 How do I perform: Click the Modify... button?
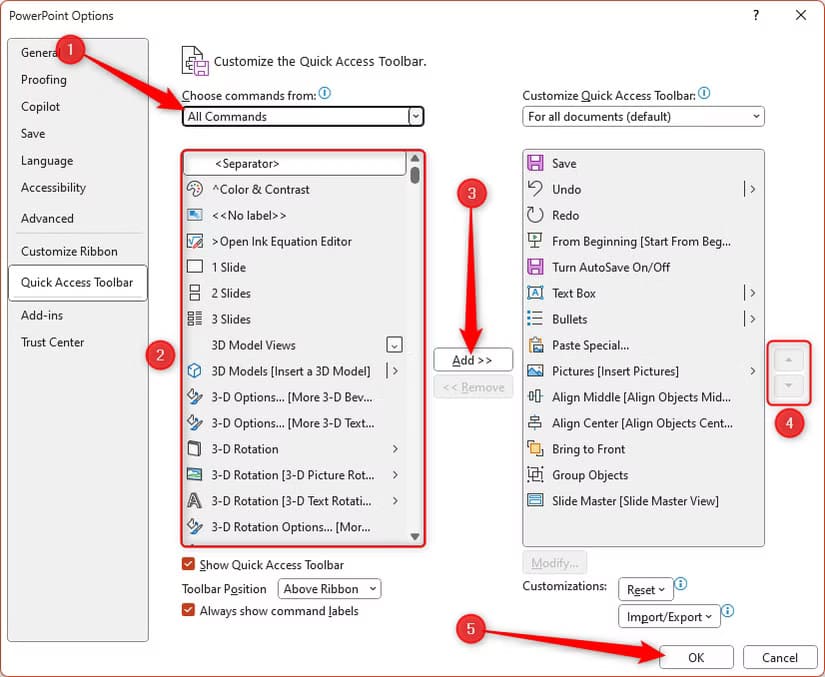click(555, 563)
